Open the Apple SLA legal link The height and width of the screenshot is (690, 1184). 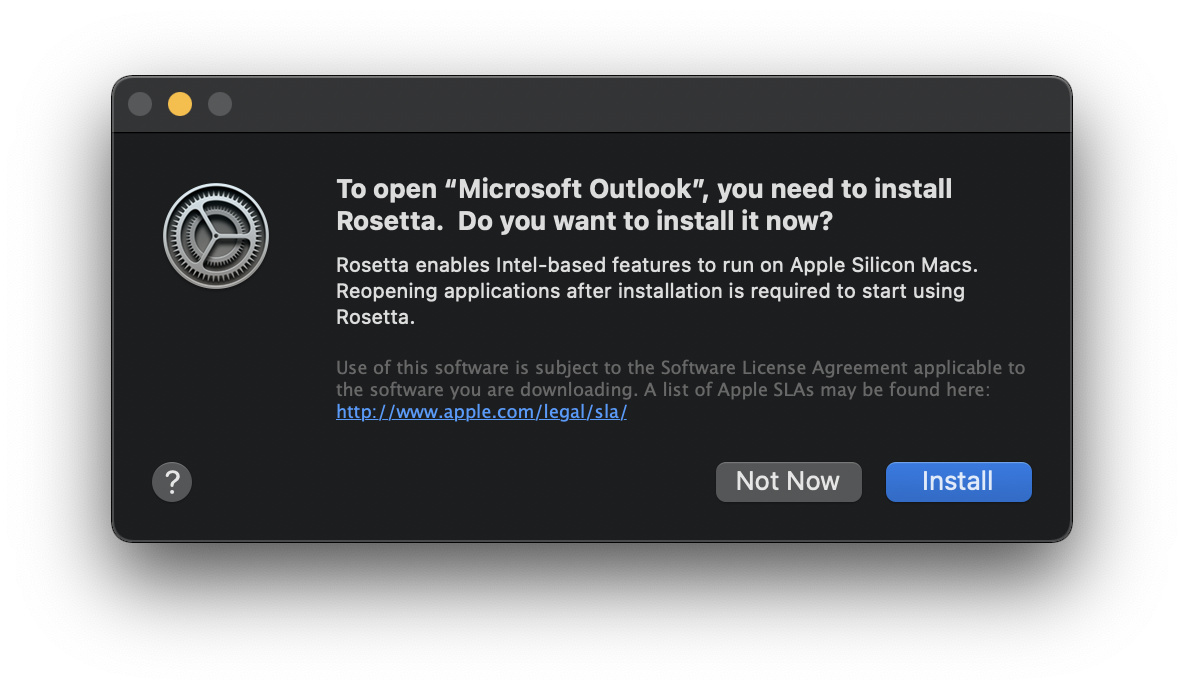(481, 412)
